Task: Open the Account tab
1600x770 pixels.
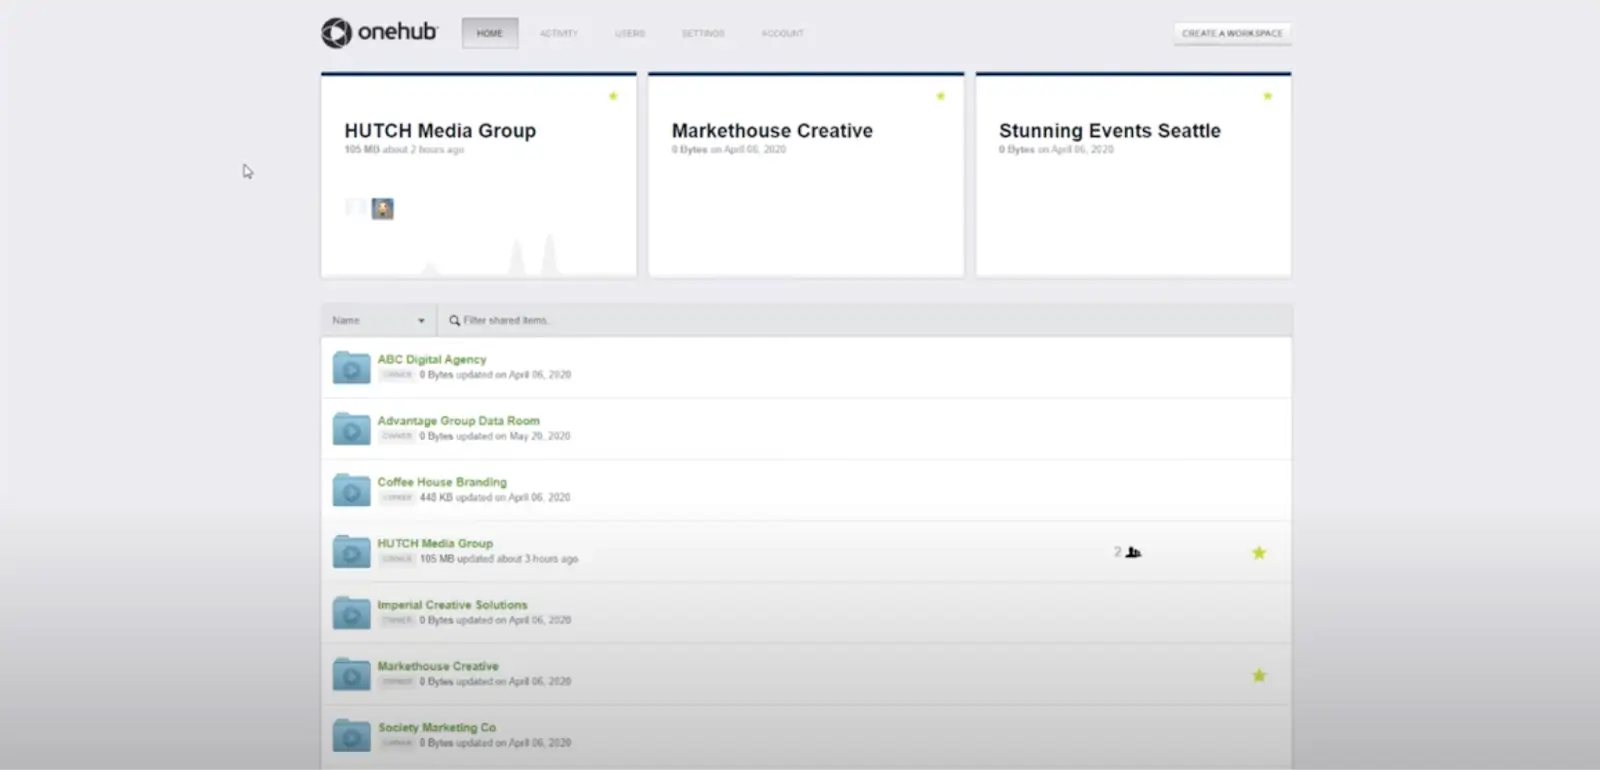Action: [x=783, y=33]
